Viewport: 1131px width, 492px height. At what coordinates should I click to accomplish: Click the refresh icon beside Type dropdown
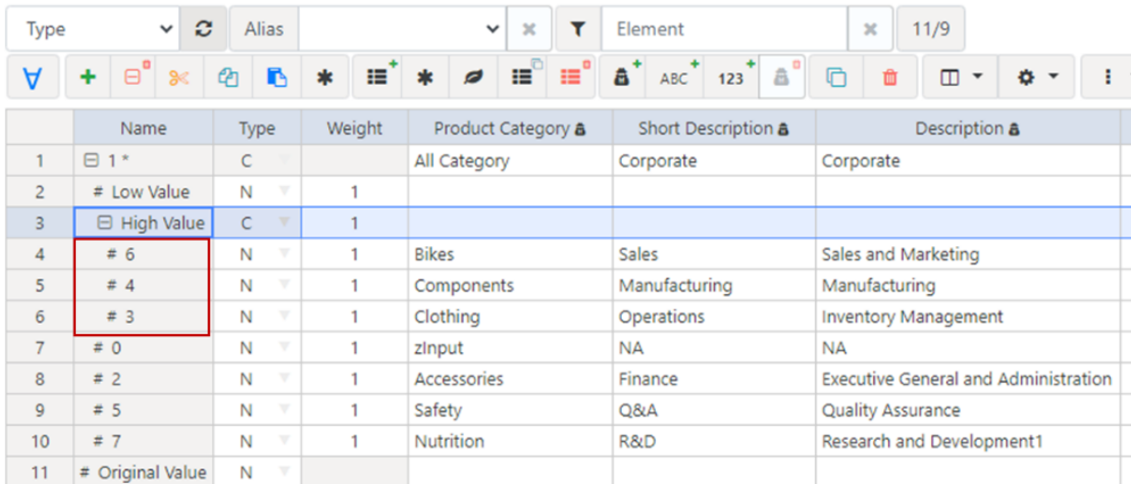coord(203,29)
